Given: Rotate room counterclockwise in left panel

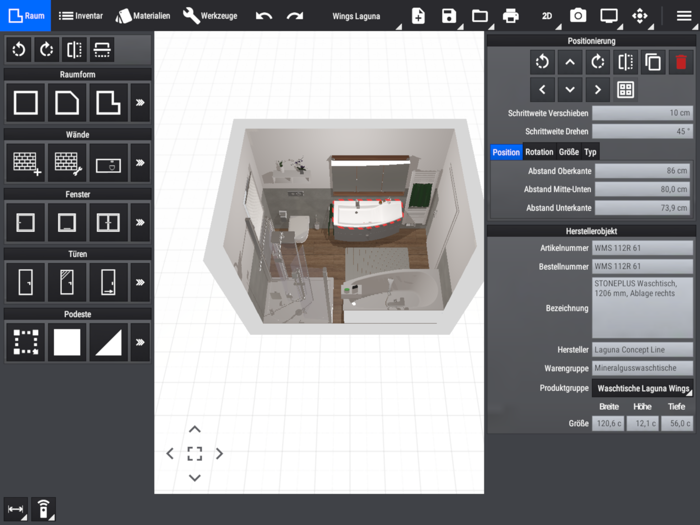Looking at the screenshot, I should (19, 50).
